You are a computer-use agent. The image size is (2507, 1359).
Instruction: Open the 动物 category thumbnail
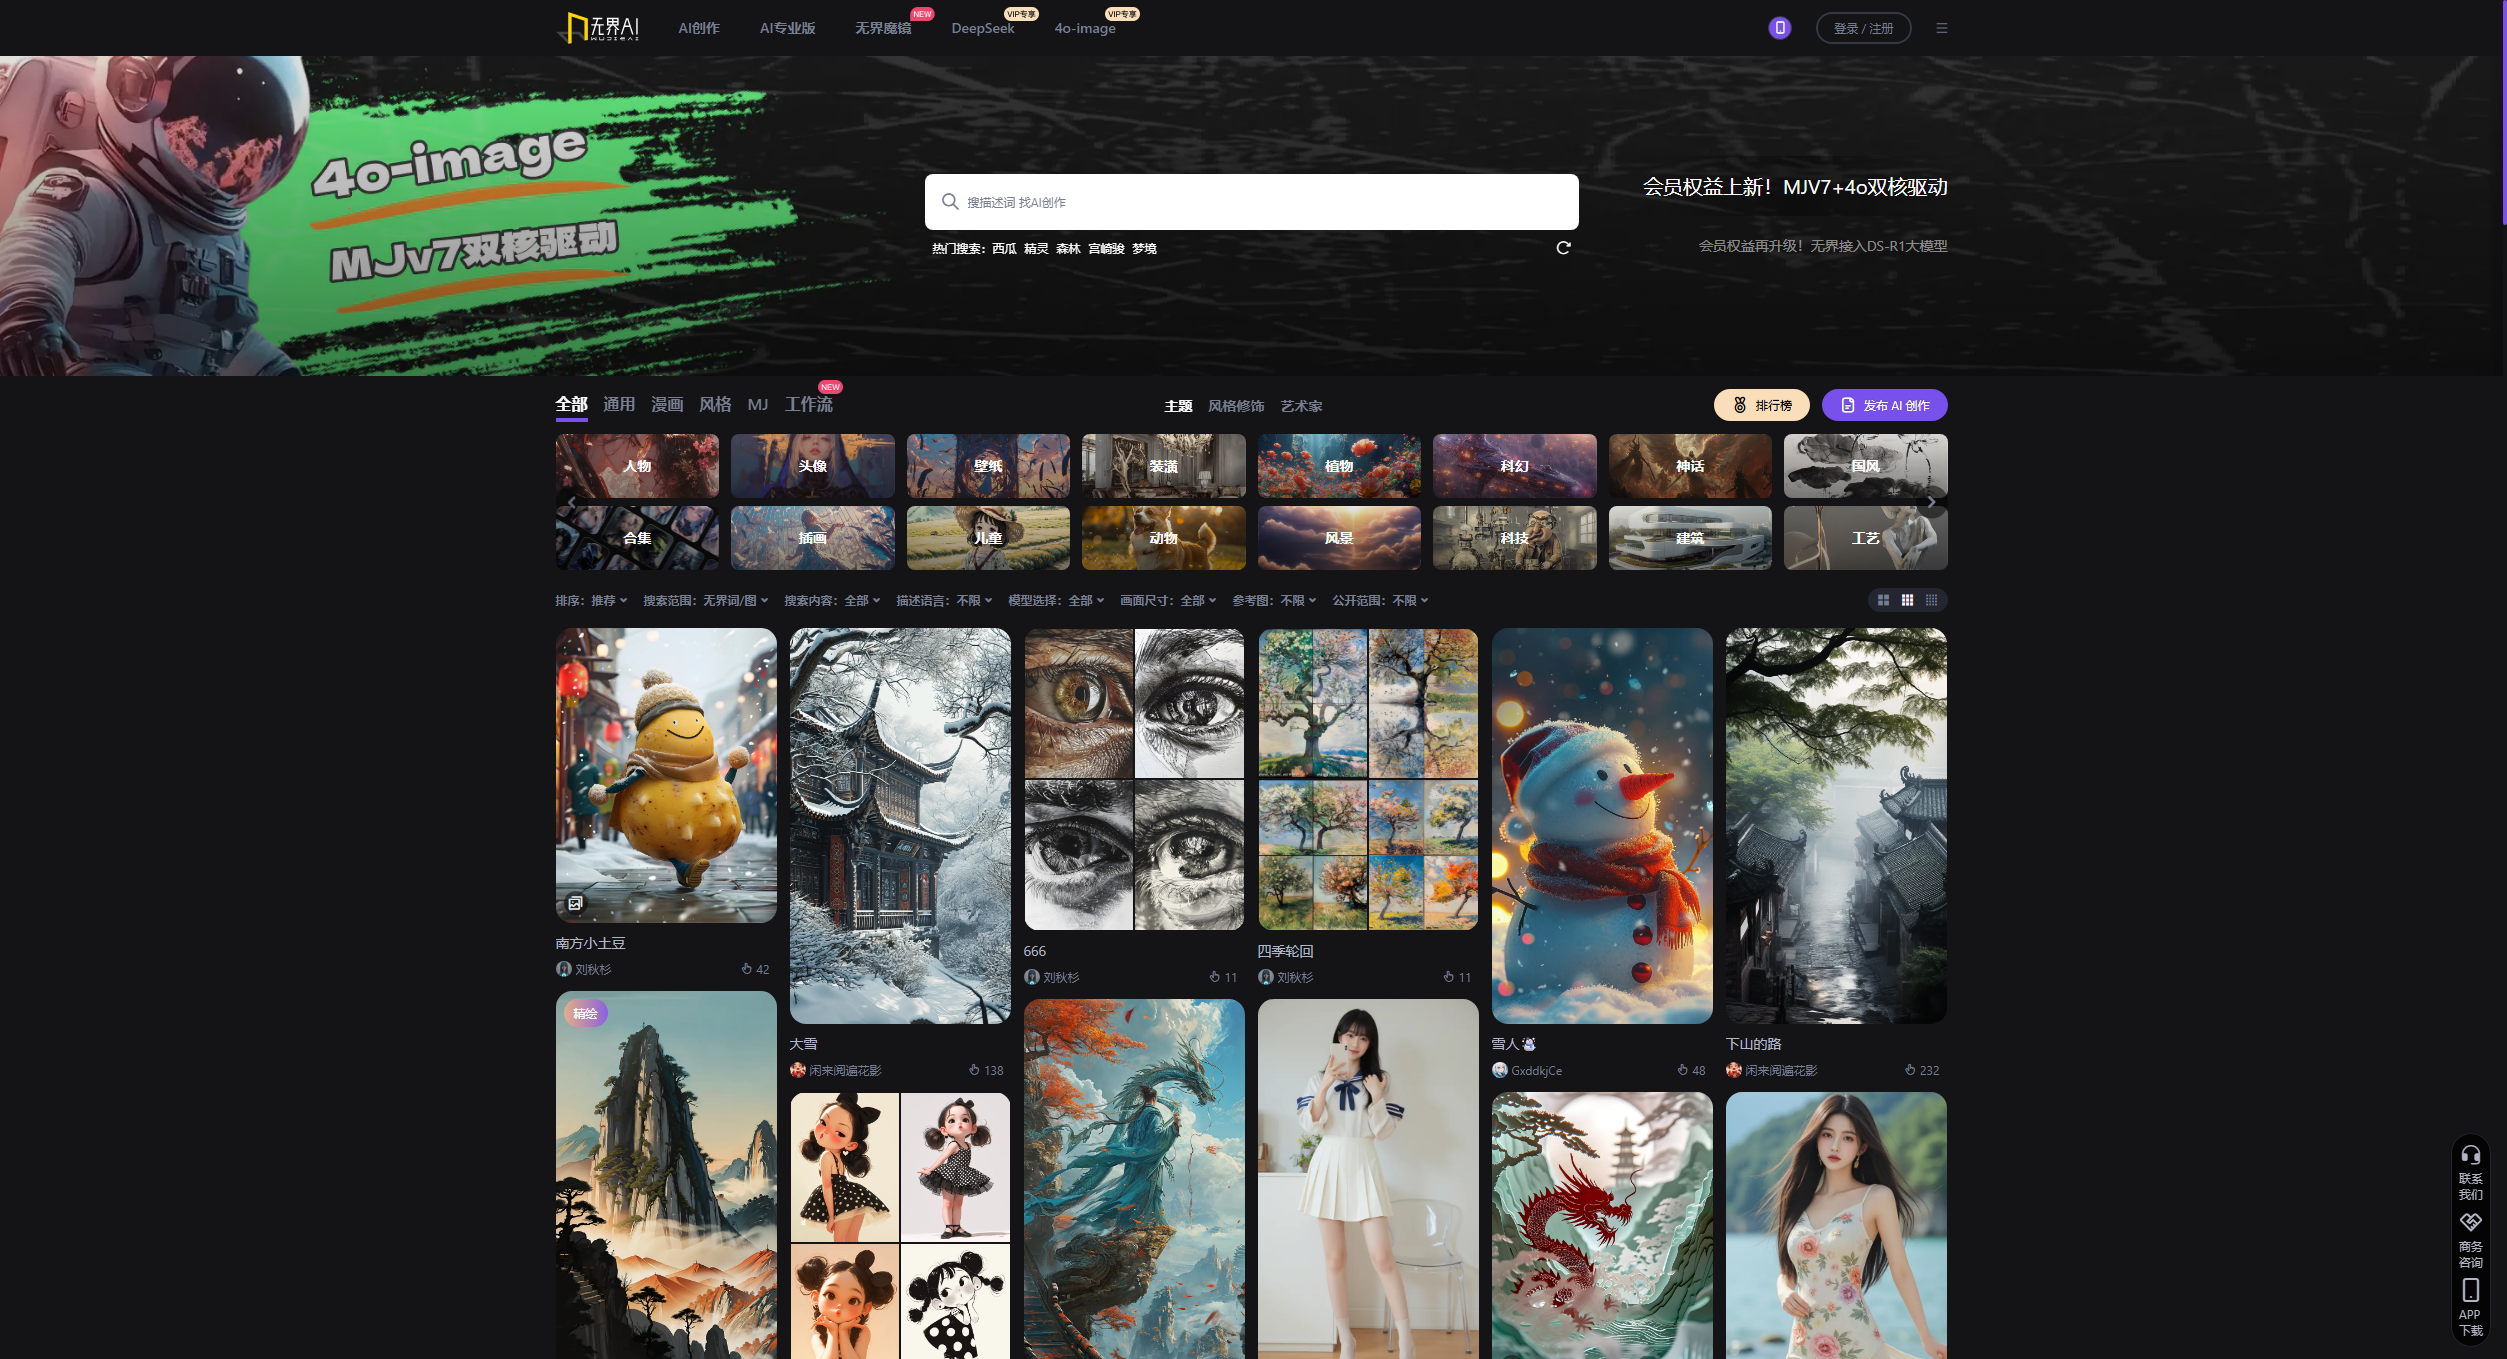coord(1163,538)
